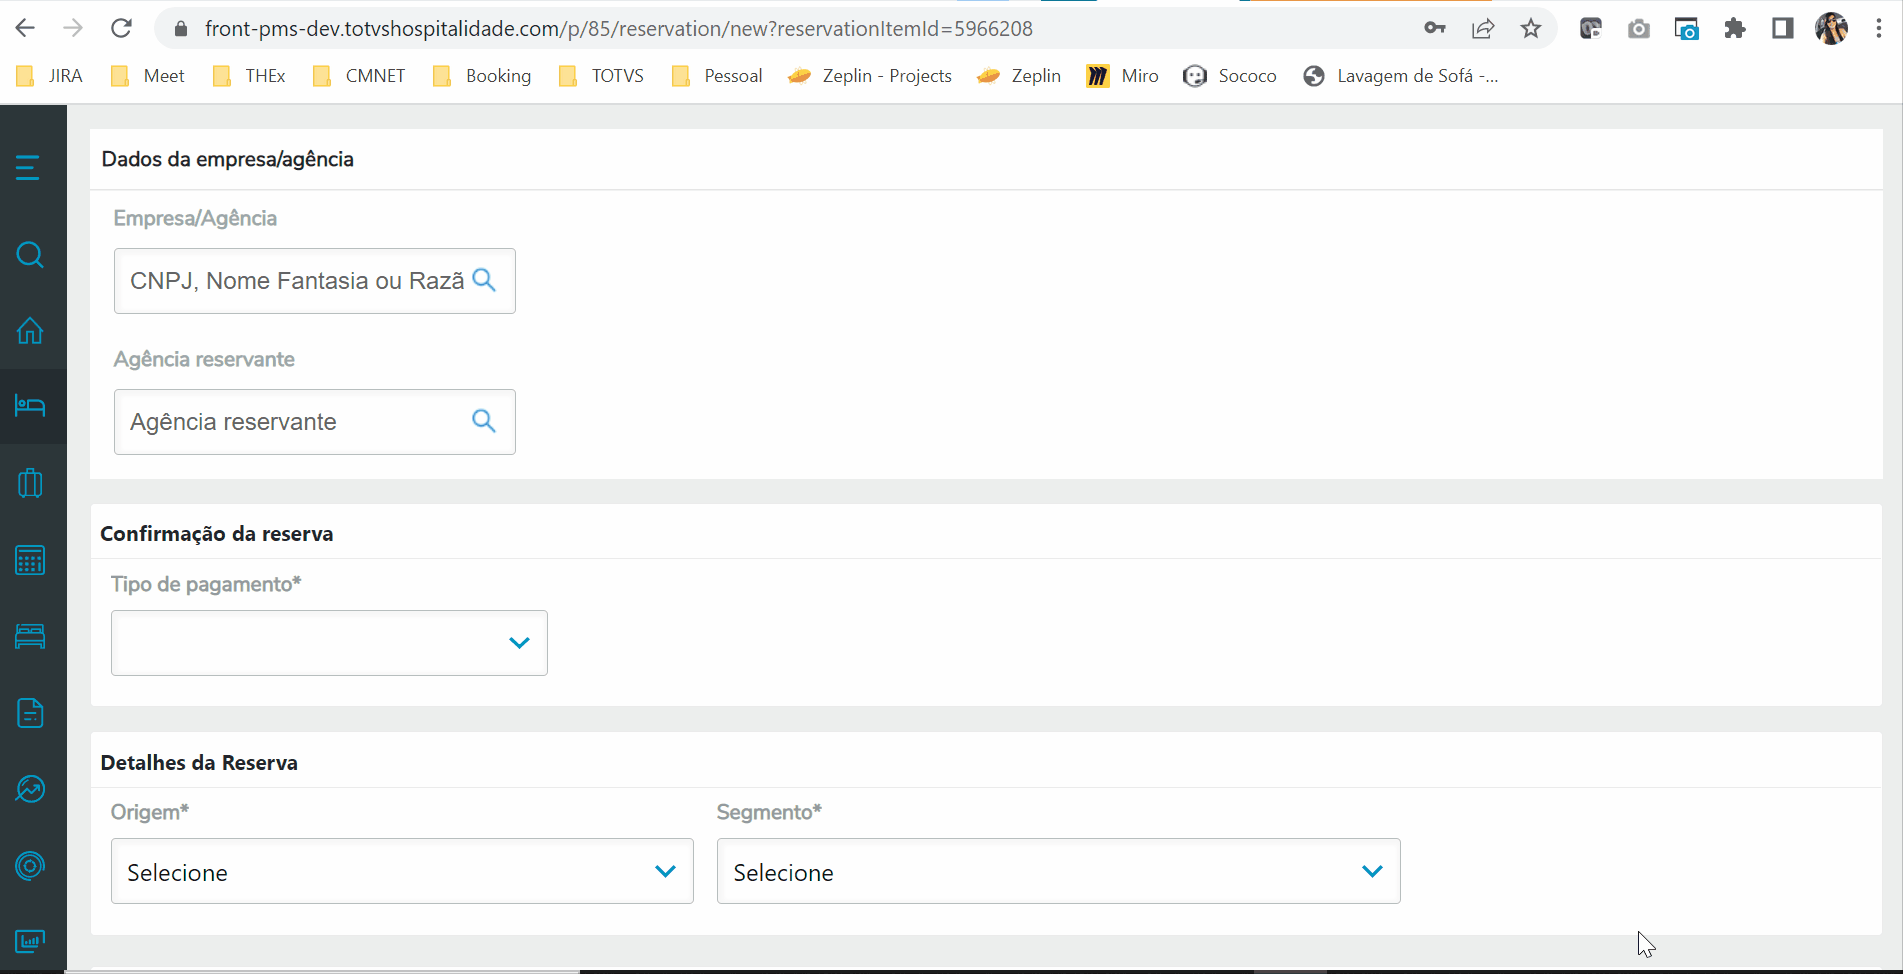Open the TOTVS bookmark folder
Viewport: 1903px width, 974px height.
(x=600, y=76)
